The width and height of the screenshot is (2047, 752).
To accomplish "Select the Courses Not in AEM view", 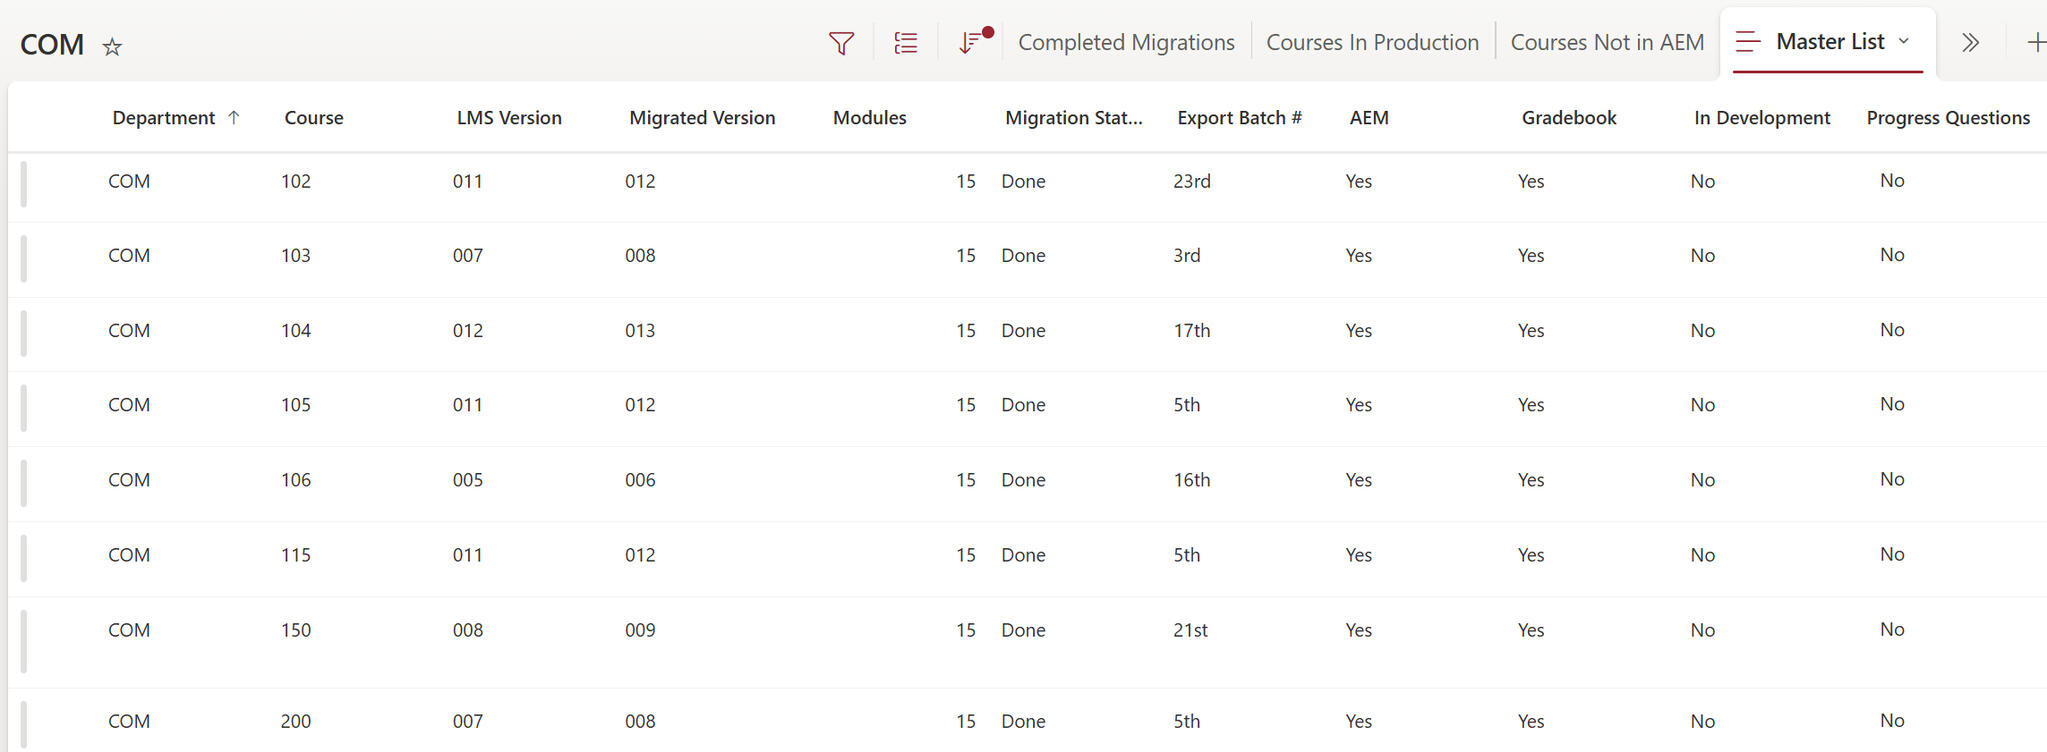I will [x=1607, y=43].
